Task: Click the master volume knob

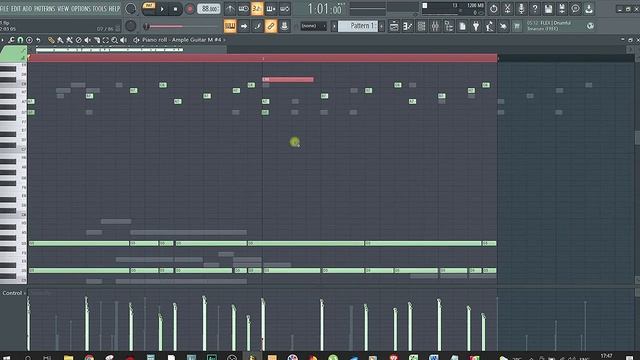Action: coord(131,9)
